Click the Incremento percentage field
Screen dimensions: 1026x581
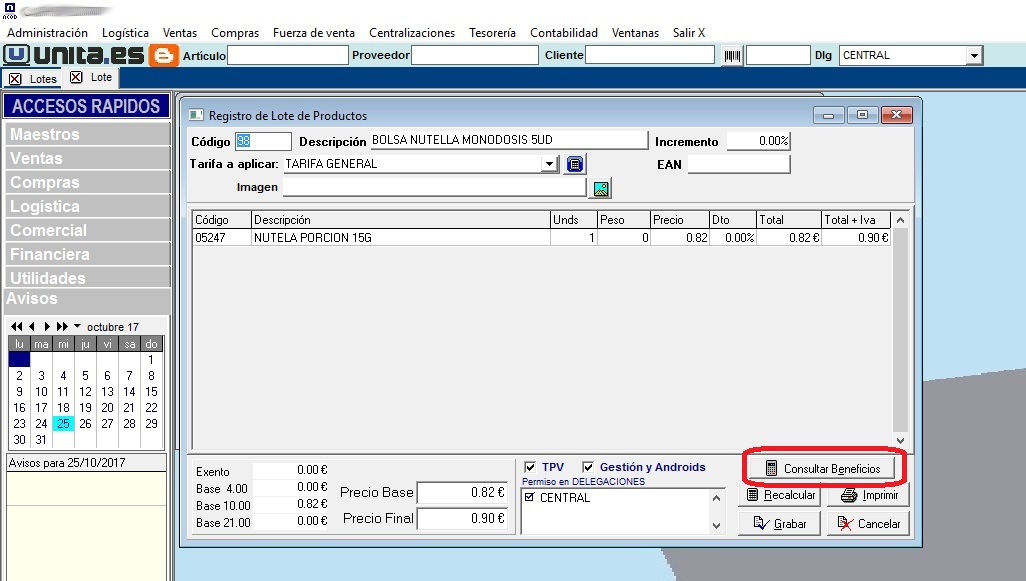click(758, 141)
